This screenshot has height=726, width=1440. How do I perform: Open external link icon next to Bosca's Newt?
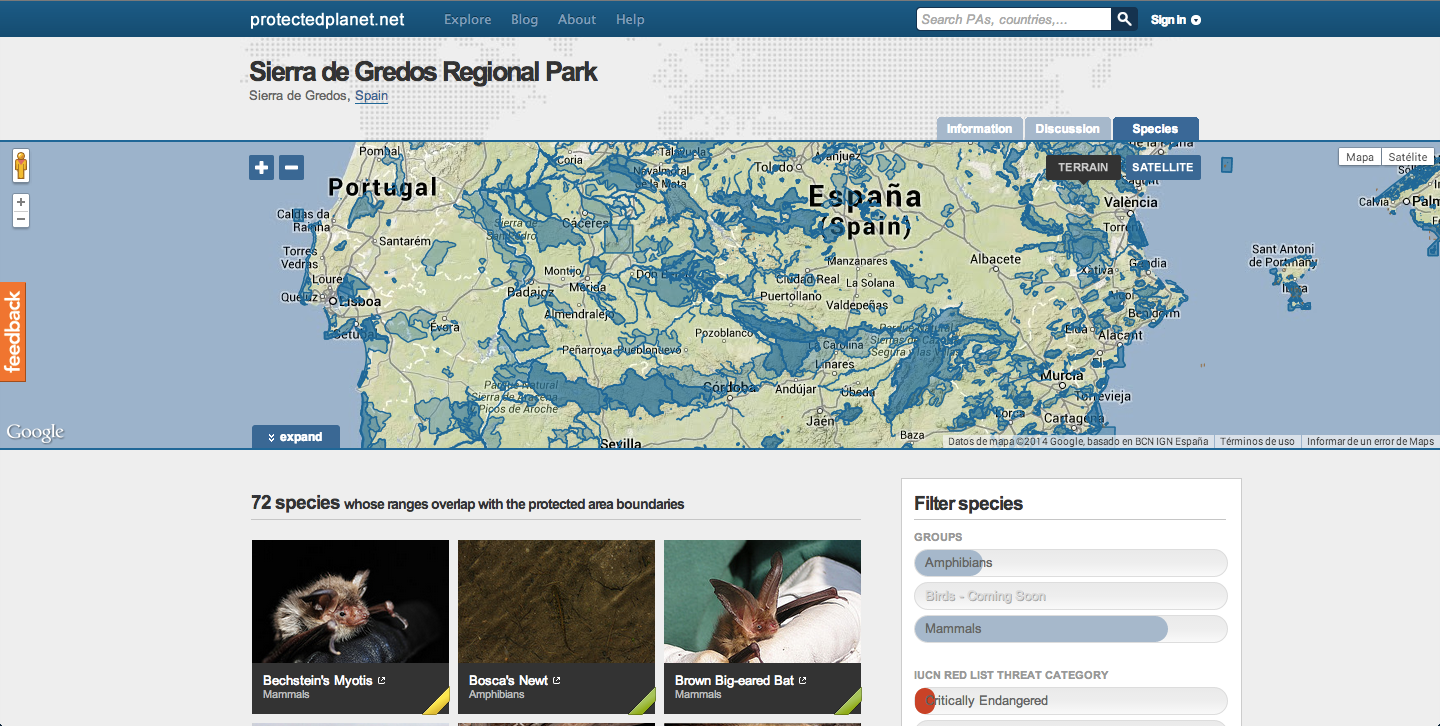click(x=557, y=681)
